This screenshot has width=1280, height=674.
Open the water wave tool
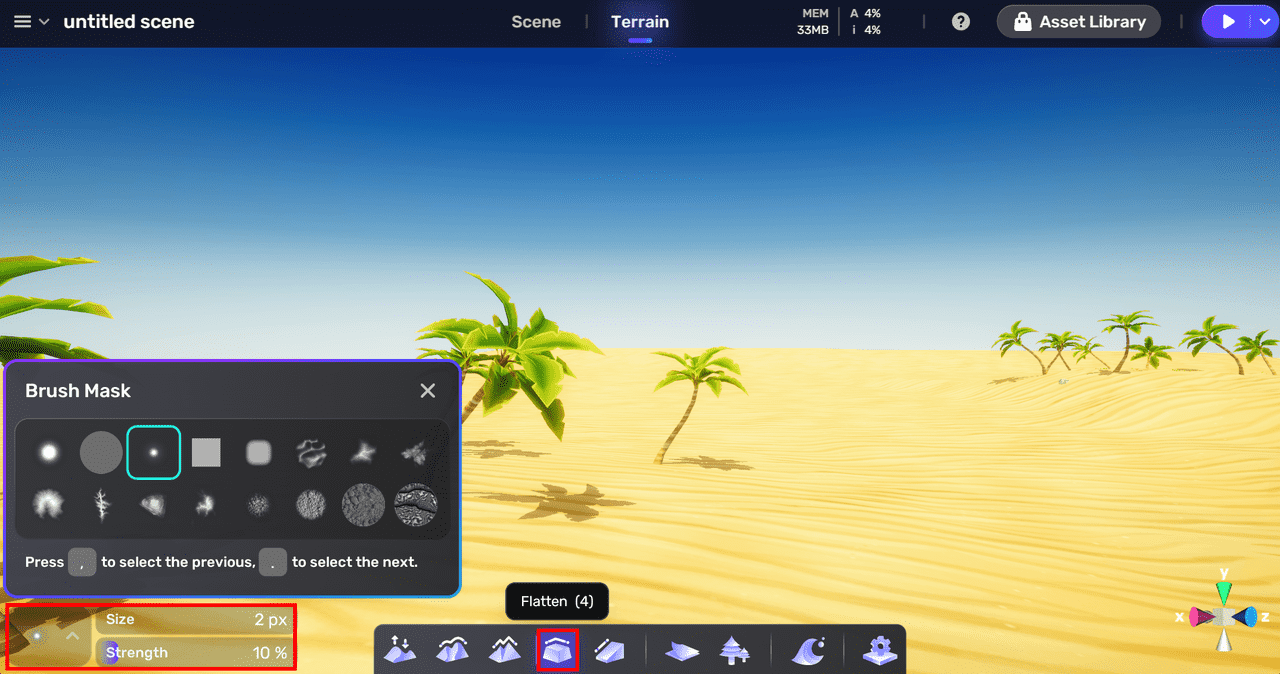tap(808, 650)
